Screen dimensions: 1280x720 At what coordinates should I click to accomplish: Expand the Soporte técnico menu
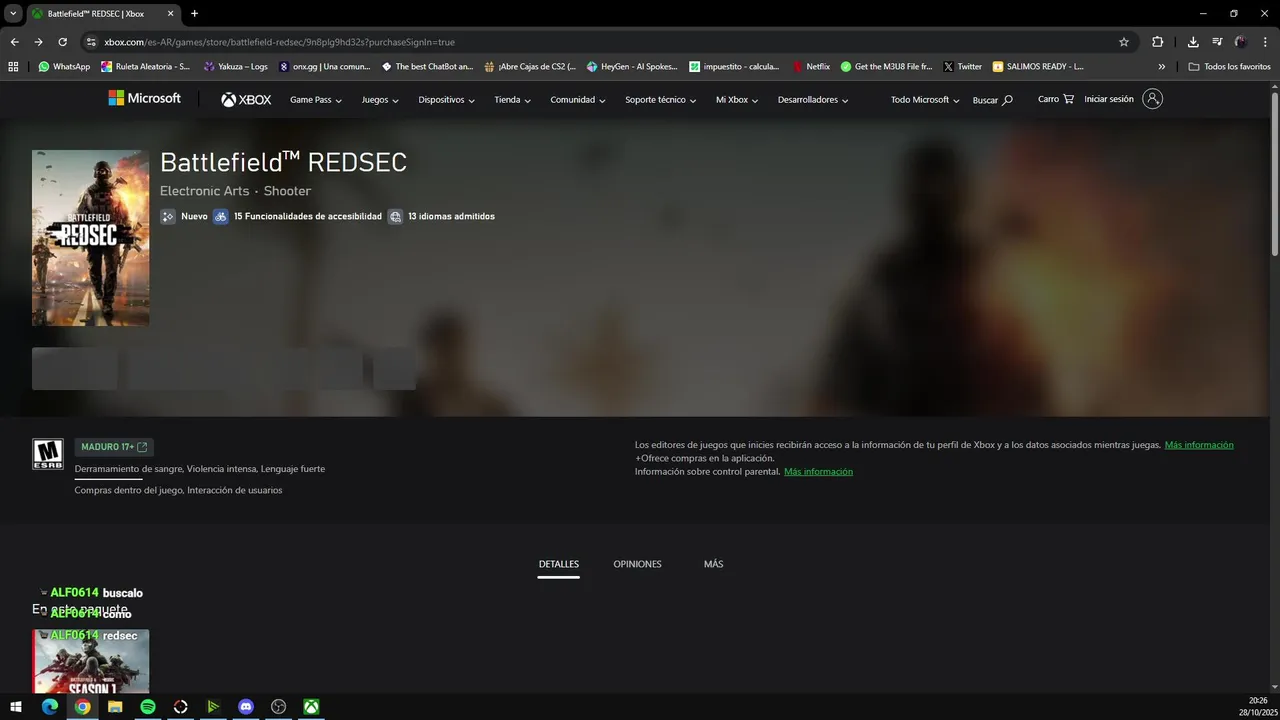click(661, 100)
